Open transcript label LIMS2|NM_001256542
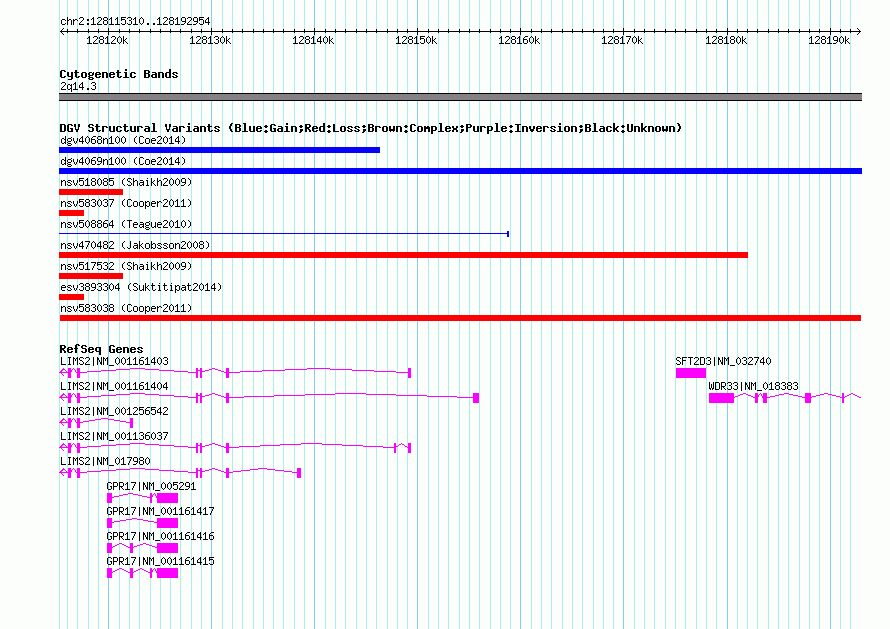The height and width of the screenshot is (629, 890). tap(114, 411)
